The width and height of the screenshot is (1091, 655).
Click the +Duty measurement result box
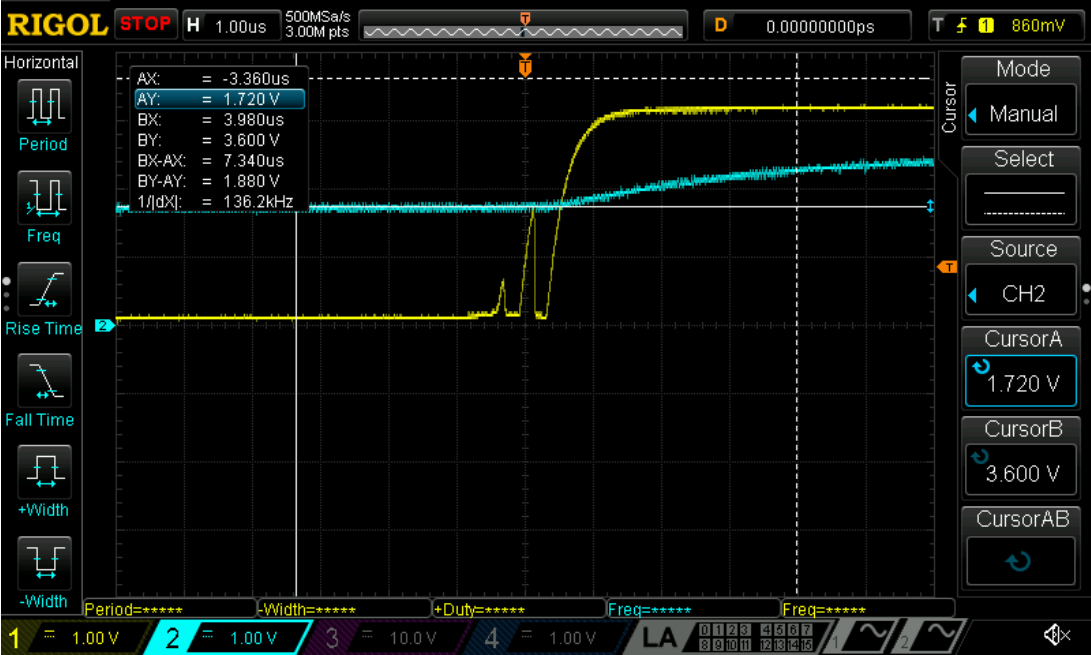[x=519, y=609]
